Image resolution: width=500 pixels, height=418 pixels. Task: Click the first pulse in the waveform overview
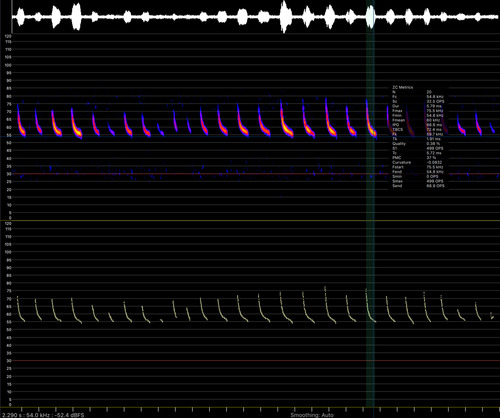[x=21, y=17]
